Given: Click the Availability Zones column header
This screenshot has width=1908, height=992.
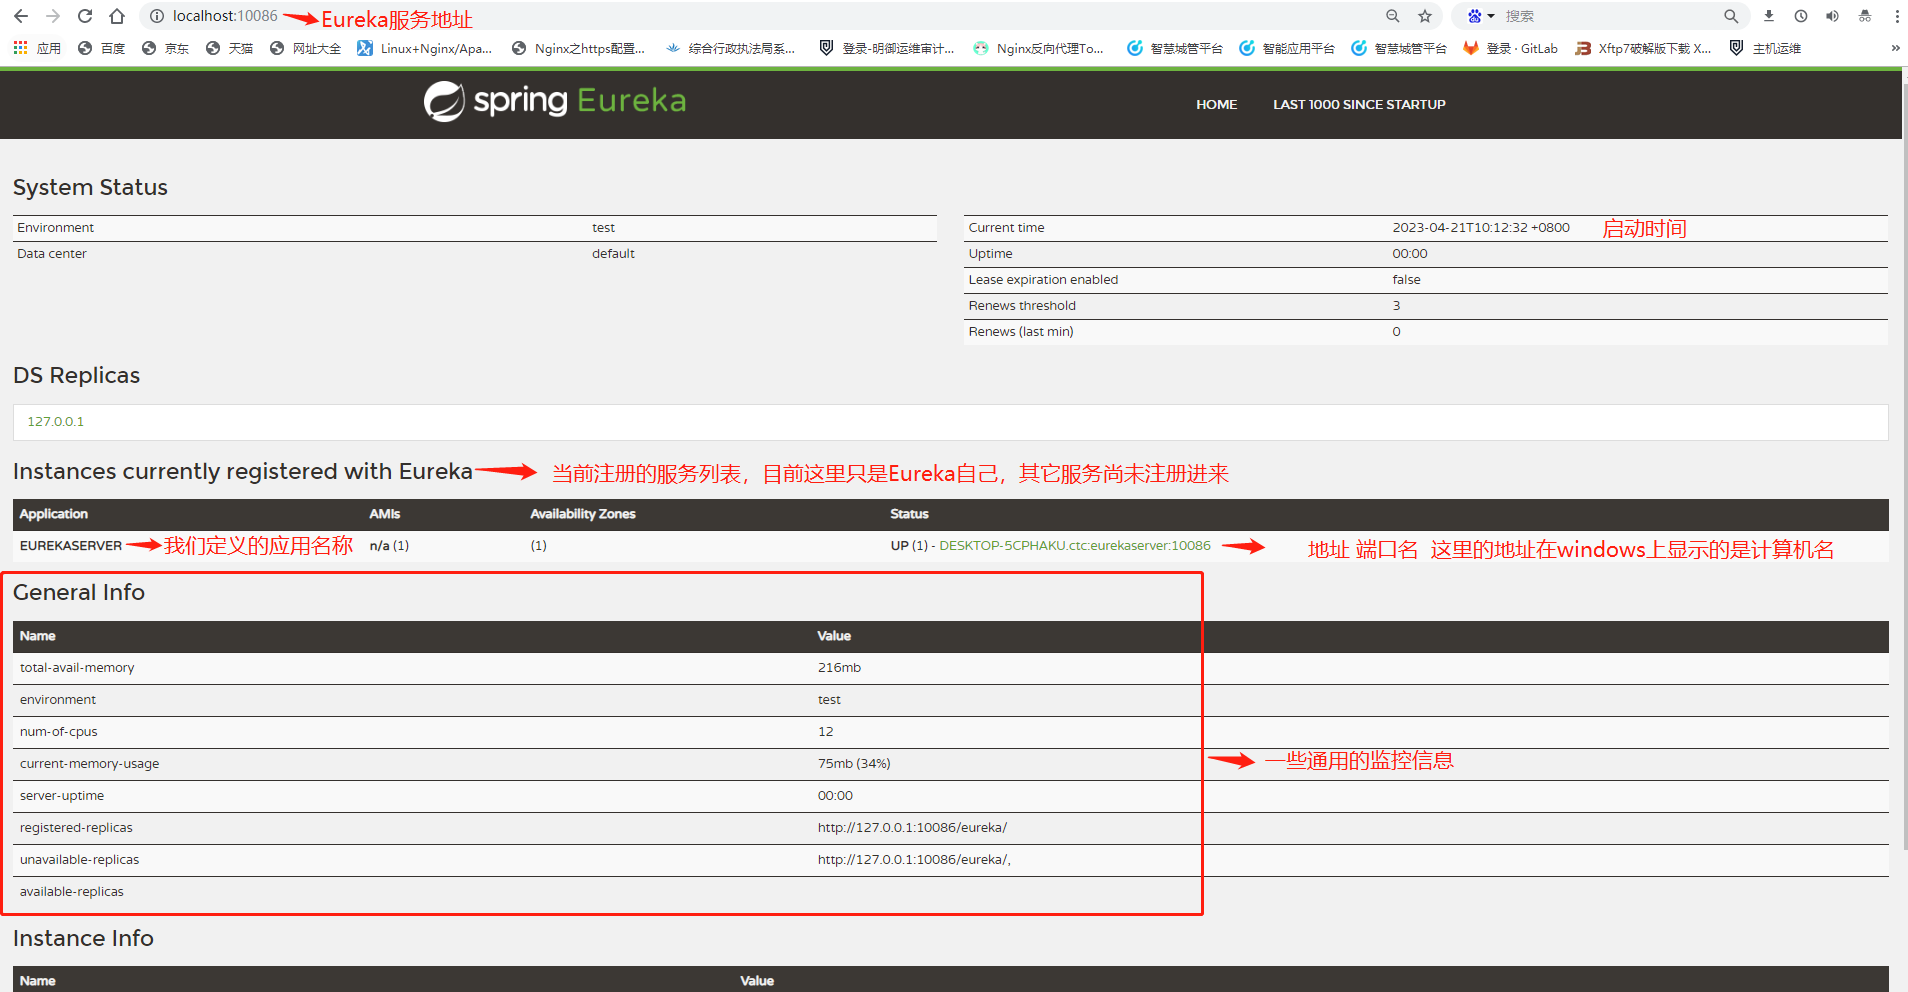Looking at the screenshot, I should click(x=583, y=513).
